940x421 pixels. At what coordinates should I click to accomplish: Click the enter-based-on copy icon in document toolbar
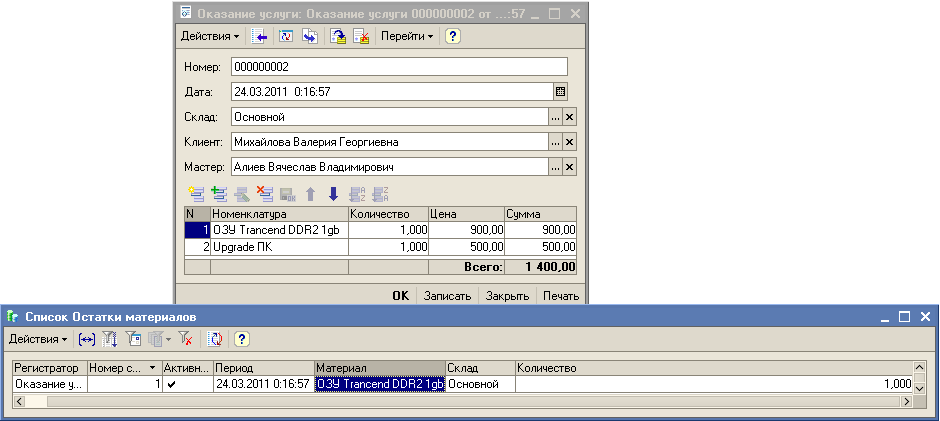[309, 37]
